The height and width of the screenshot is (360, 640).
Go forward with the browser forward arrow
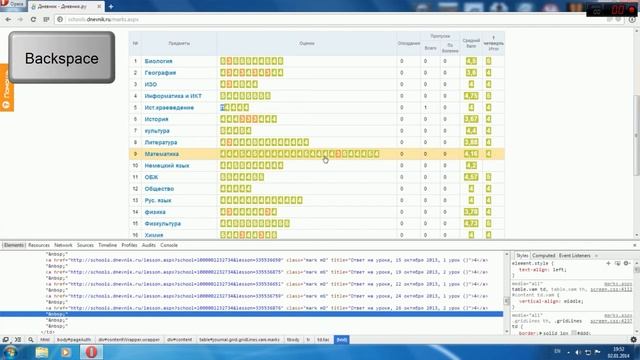point(20,19)
